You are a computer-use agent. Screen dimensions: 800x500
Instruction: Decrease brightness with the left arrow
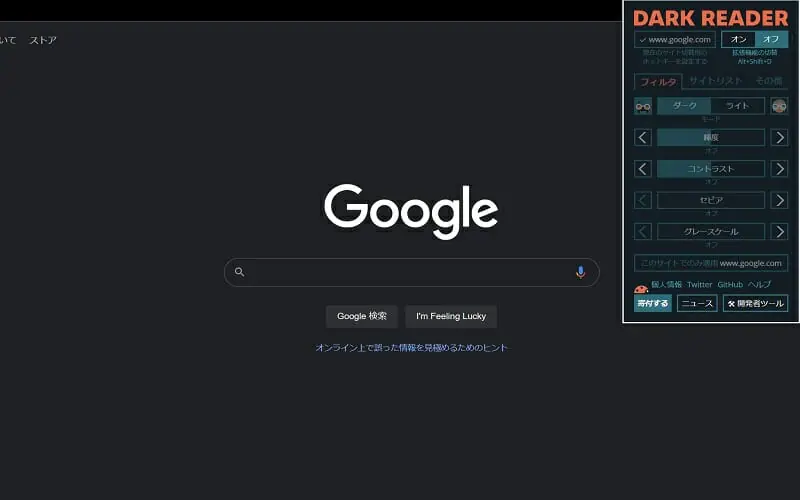click(643, 137)
